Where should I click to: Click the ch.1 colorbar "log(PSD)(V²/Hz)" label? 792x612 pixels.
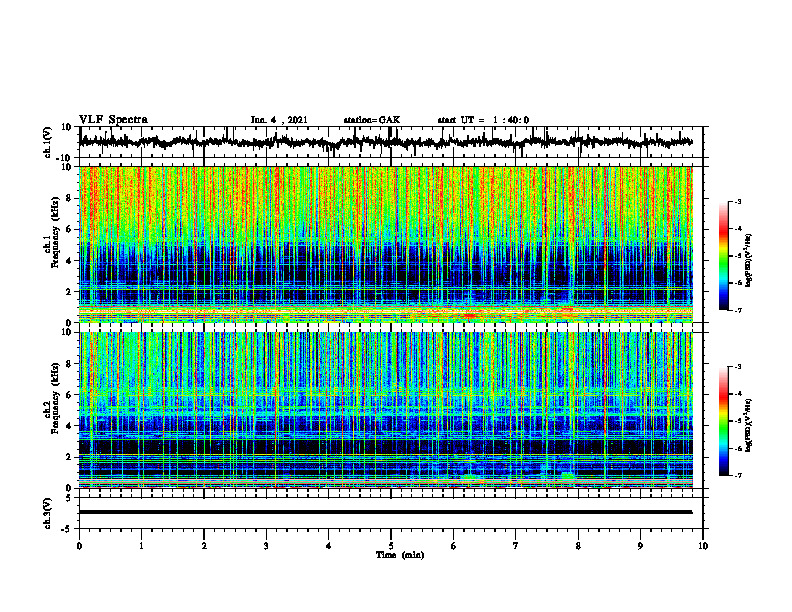749,261
